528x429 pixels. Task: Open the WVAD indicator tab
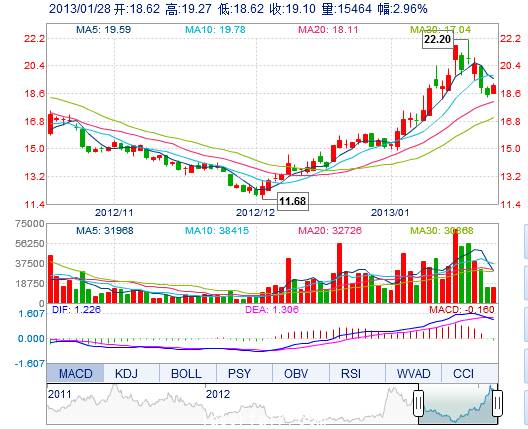pyautogui.click(x=413, y=373)
